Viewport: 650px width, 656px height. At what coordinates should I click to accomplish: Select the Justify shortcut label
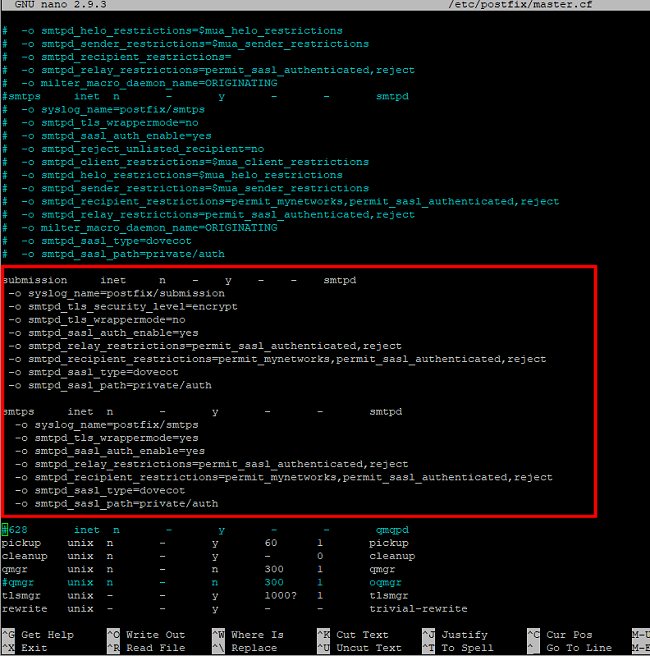pos(464,635)
